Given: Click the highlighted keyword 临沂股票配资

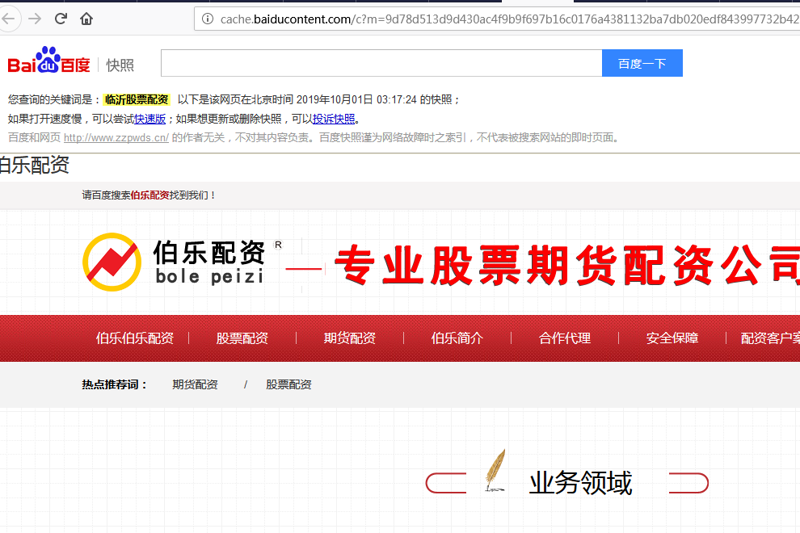Looking at the screenshot, I should tap(136, 99).
